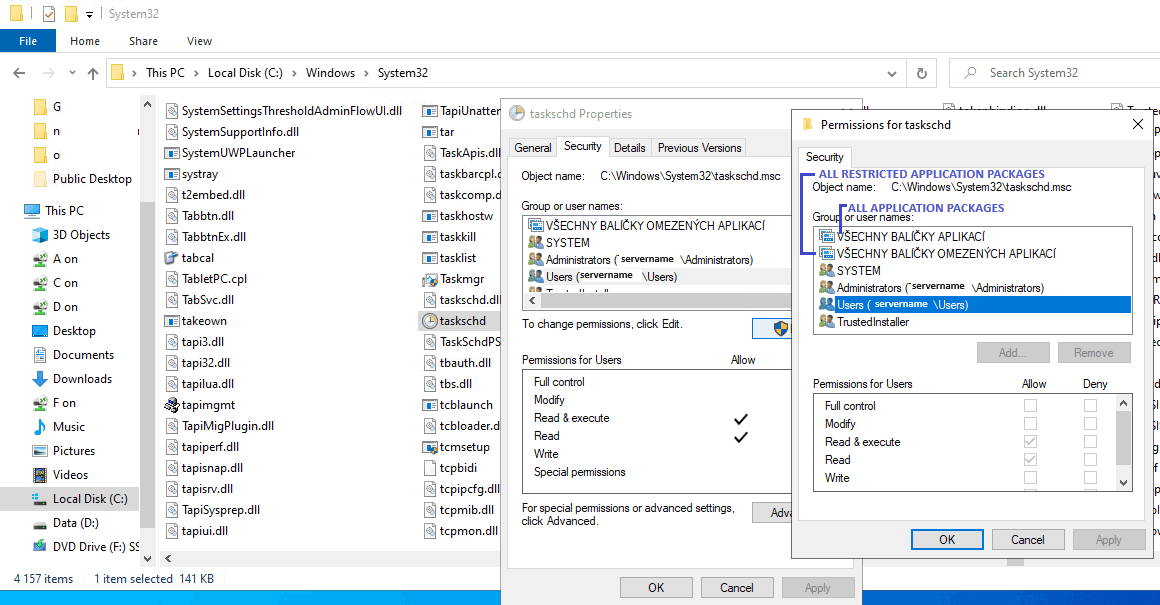Click permissions list scroll up arrow
This screenshot has height=605, width=1160.
tap(1123, 403)
